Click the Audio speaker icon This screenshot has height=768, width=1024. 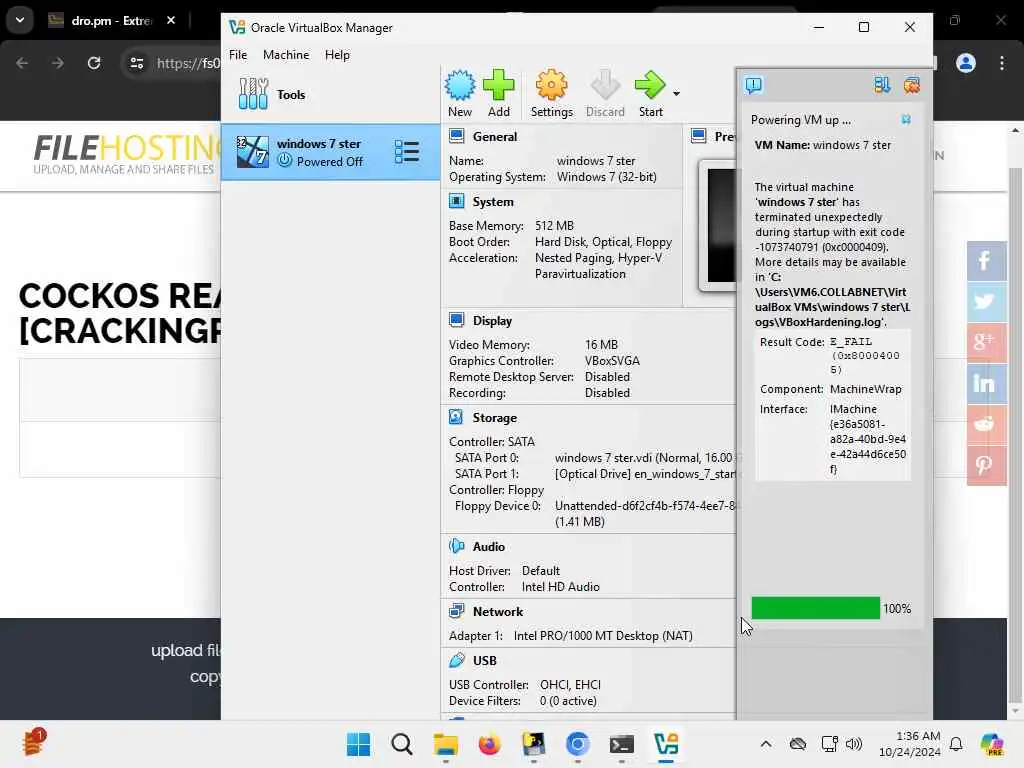pos(456,546)
